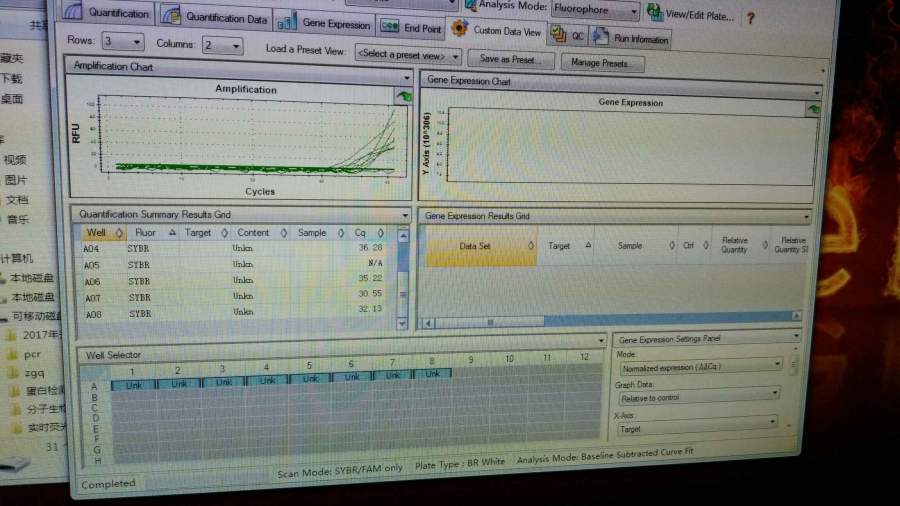Click the Quantification tab chart icon
This screenshot has height=506, width=900.
point(72,11)
